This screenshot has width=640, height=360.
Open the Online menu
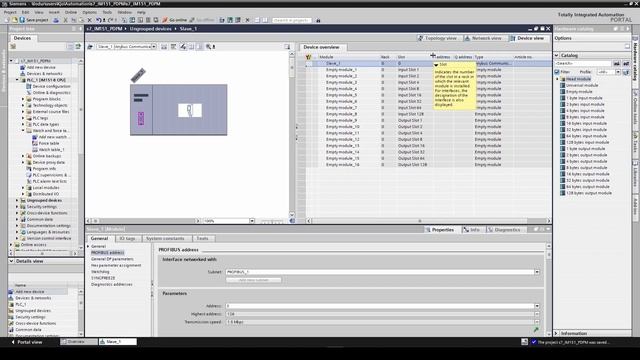(x=71, y=12)
